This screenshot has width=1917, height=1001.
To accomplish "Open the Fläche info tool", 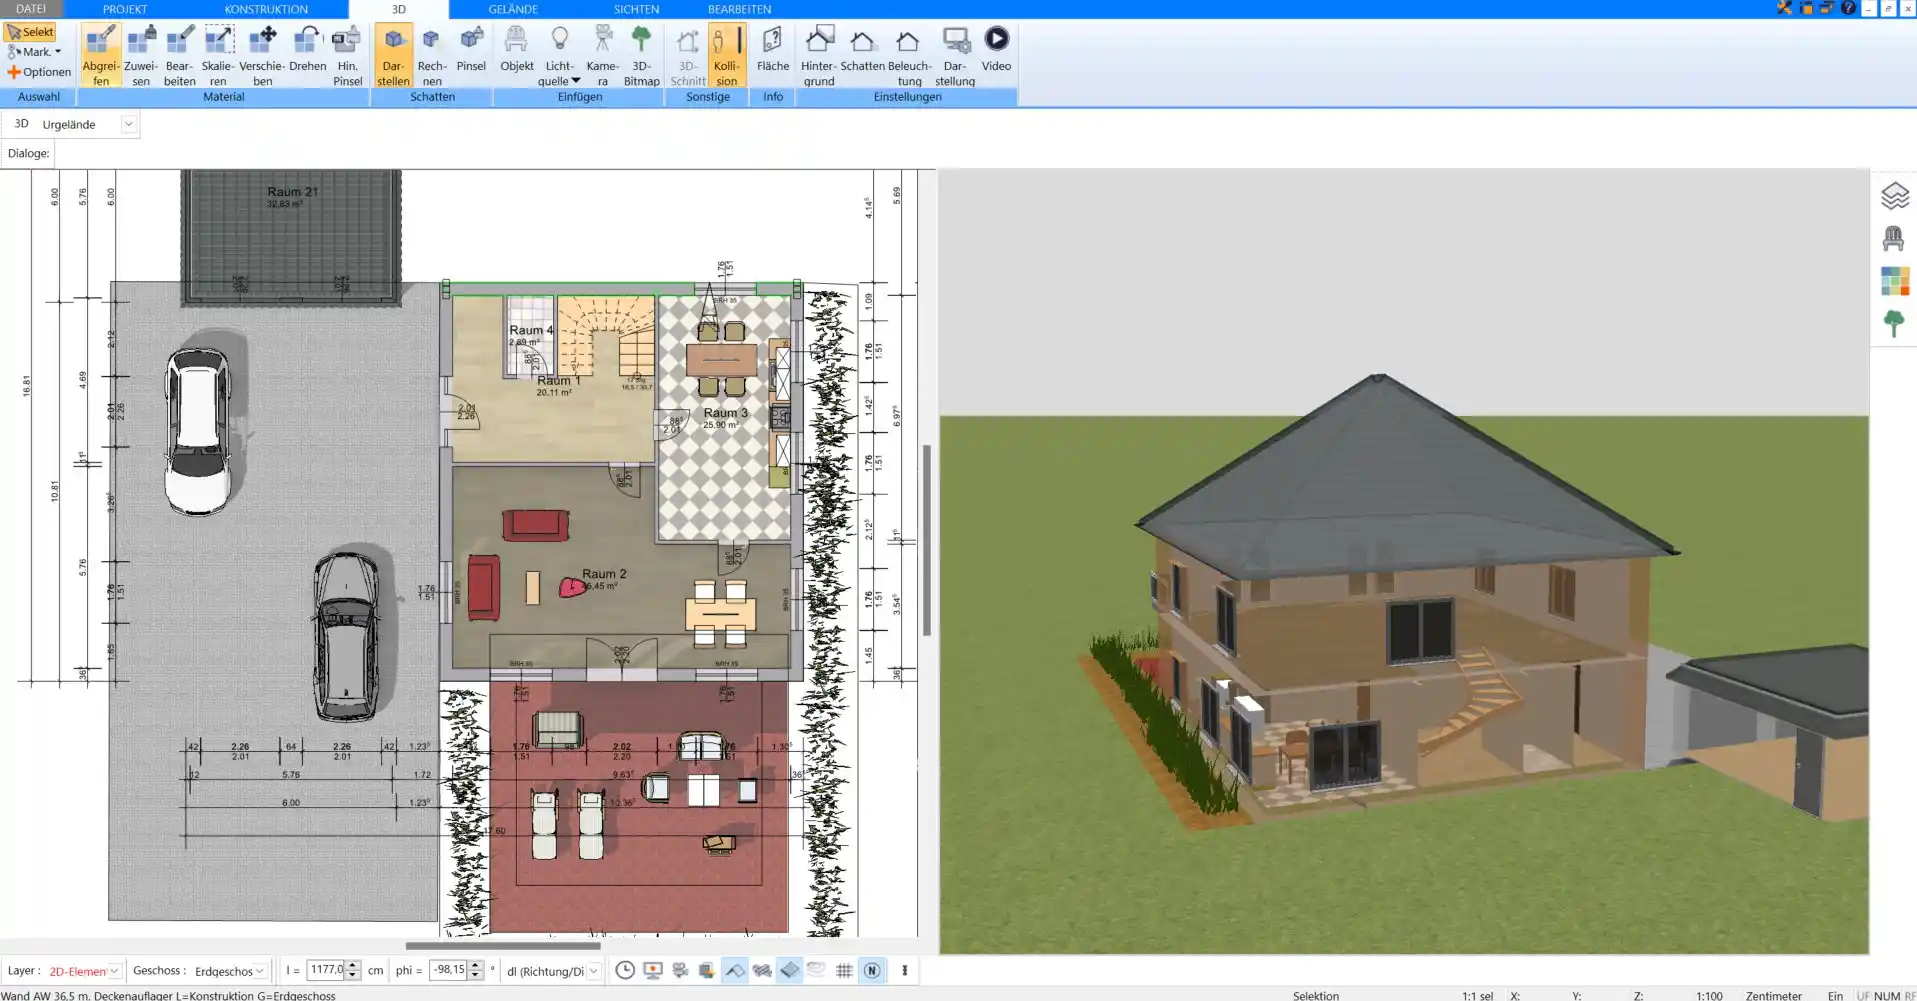I will point(772,50).
